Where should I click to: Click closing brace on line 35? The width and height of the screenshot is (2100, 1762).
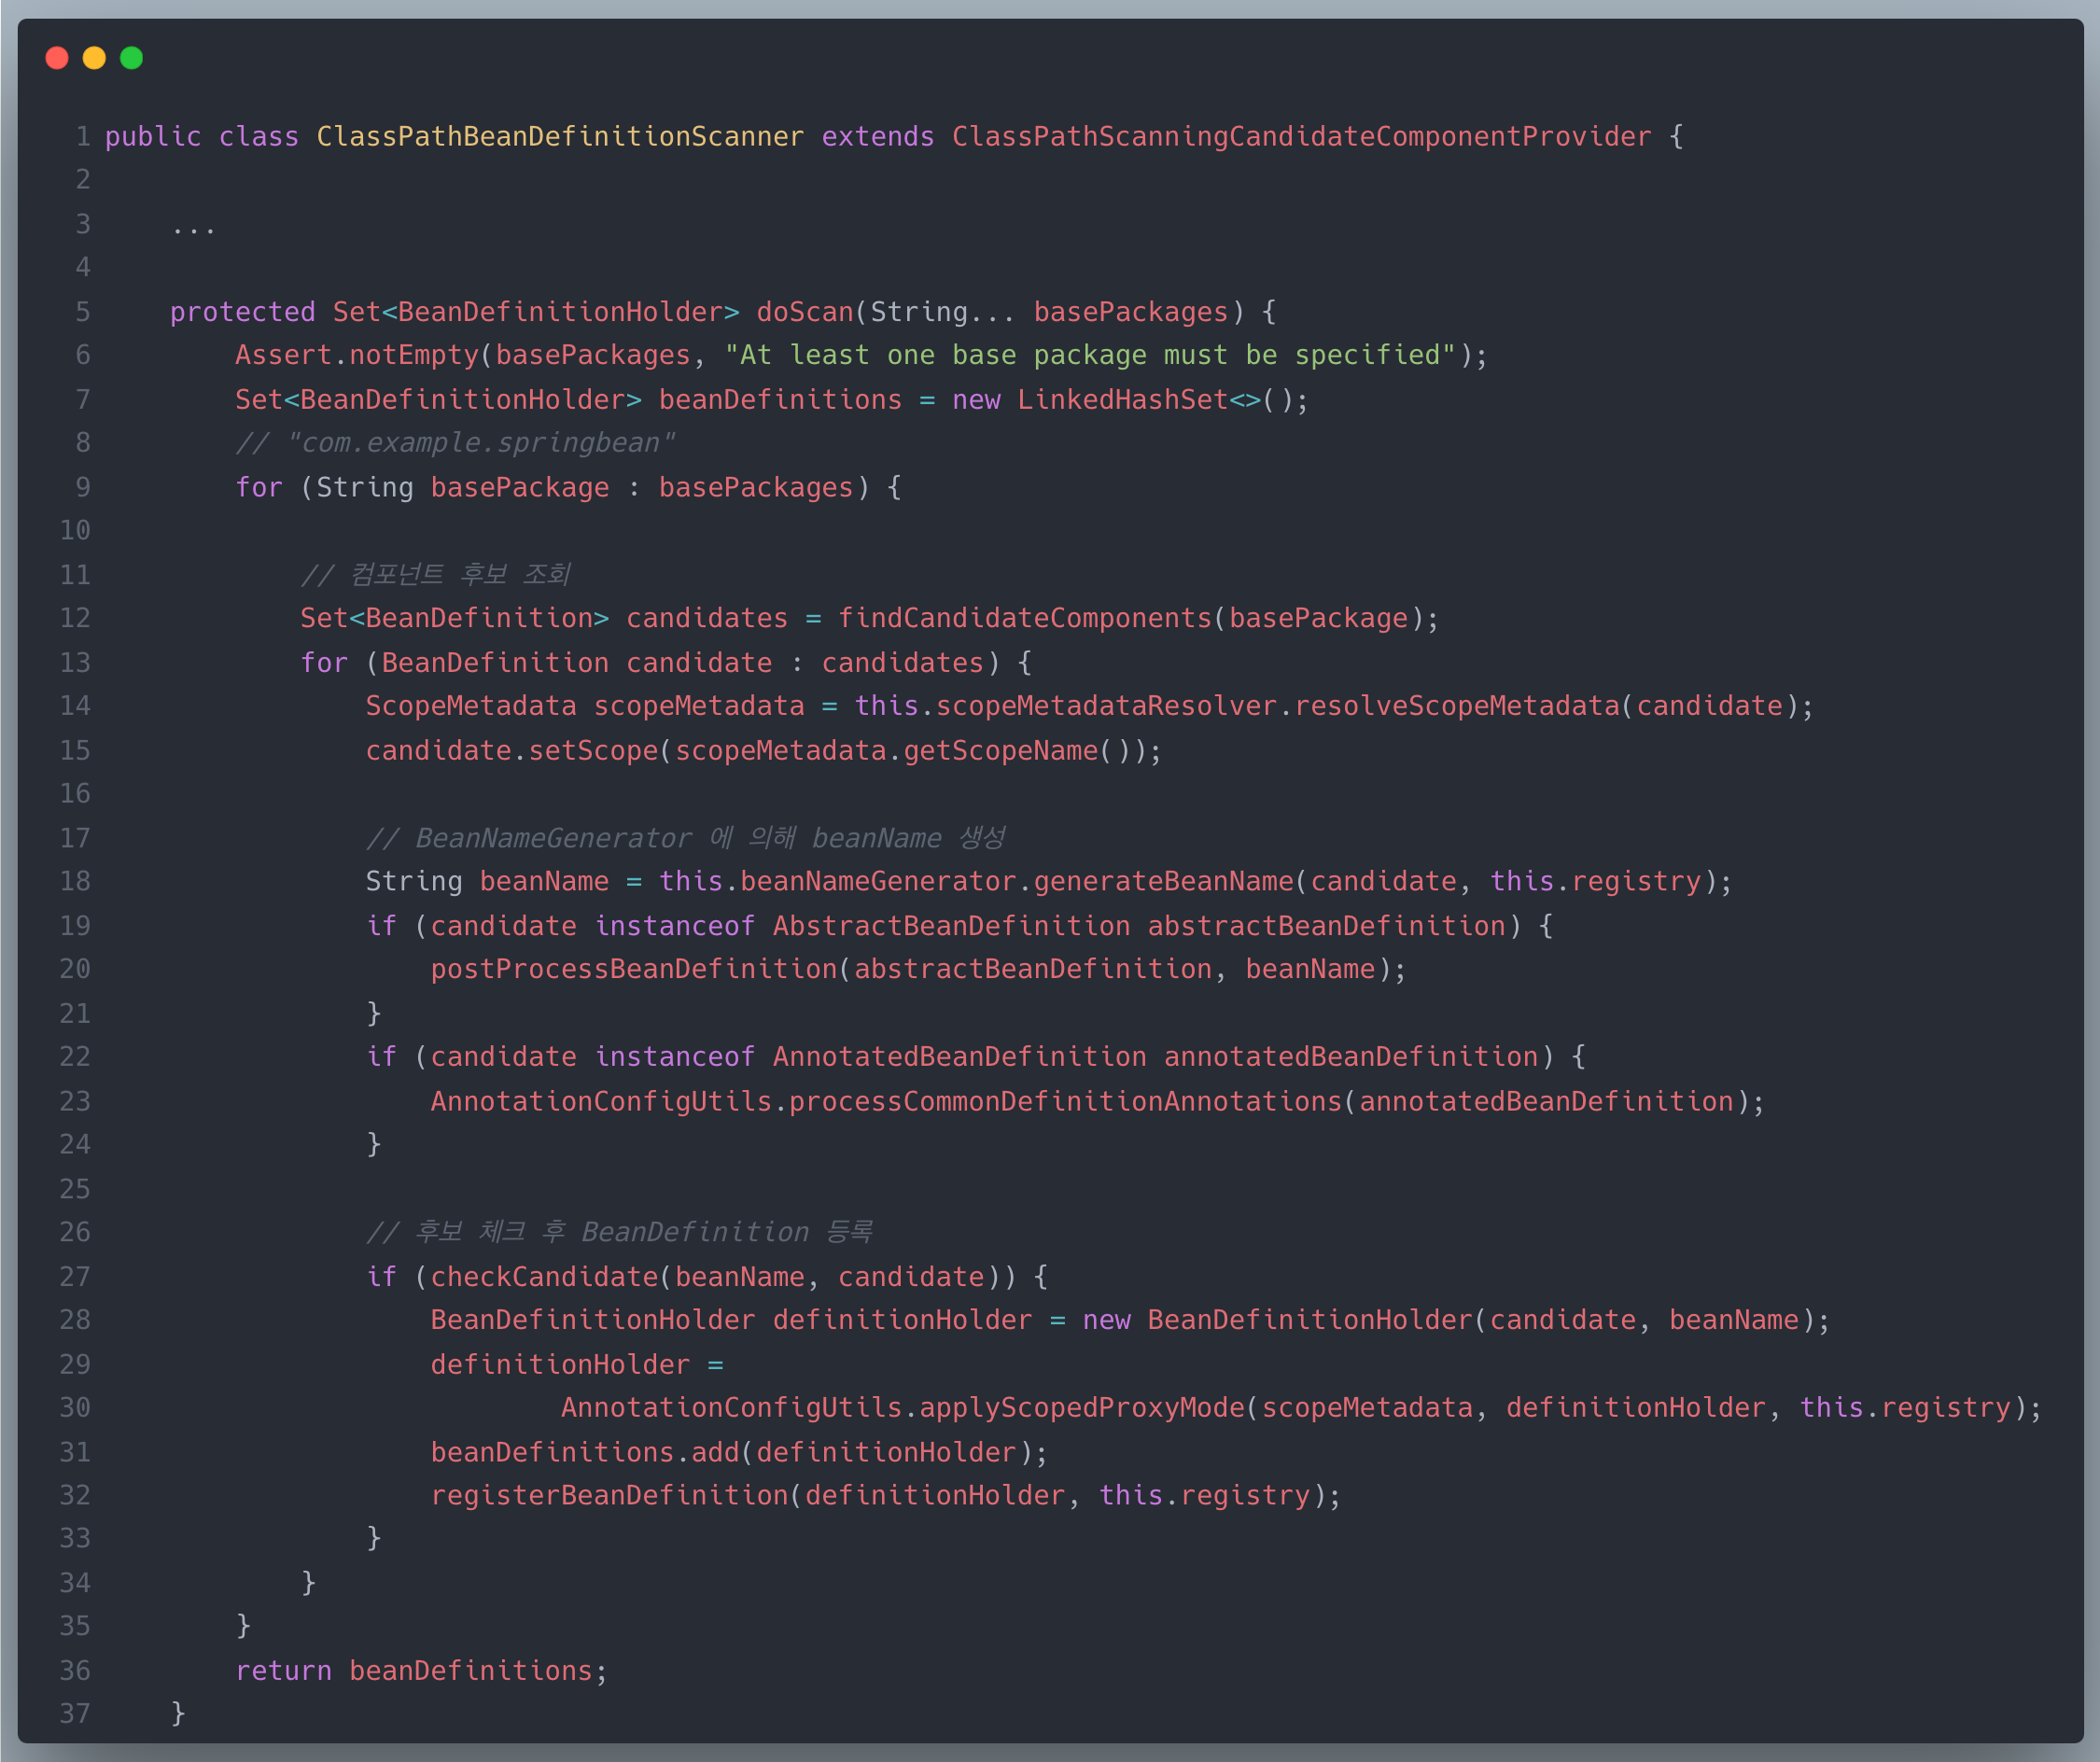[x=243, y=1627]
